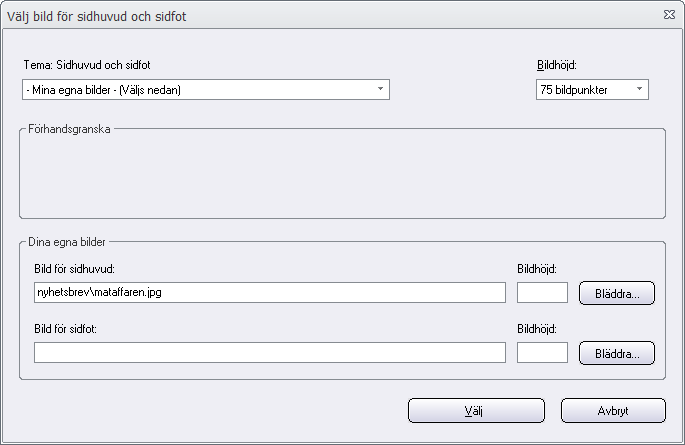The width and height of the screenshot is (685, 445).
Task: Click the Bildhöjd field for sidfot image
Action: click(542, 352)
